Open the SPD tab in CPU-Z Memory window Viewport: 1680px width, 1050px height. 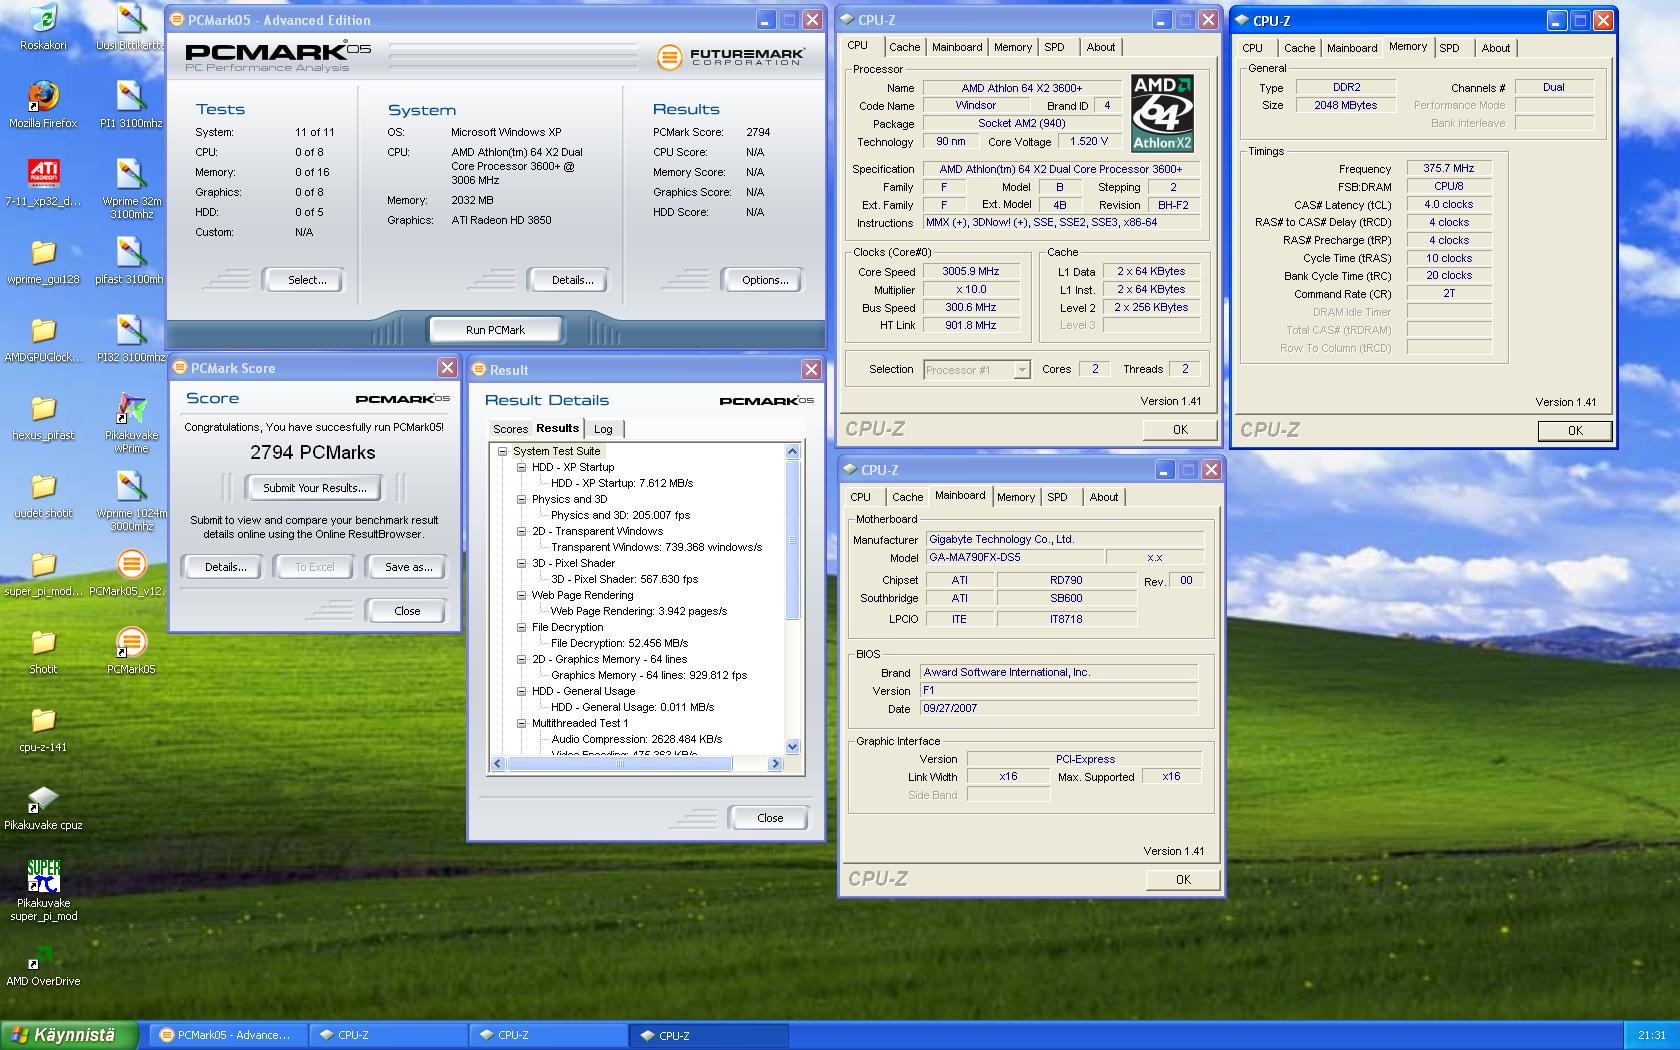click(1449, 48)
